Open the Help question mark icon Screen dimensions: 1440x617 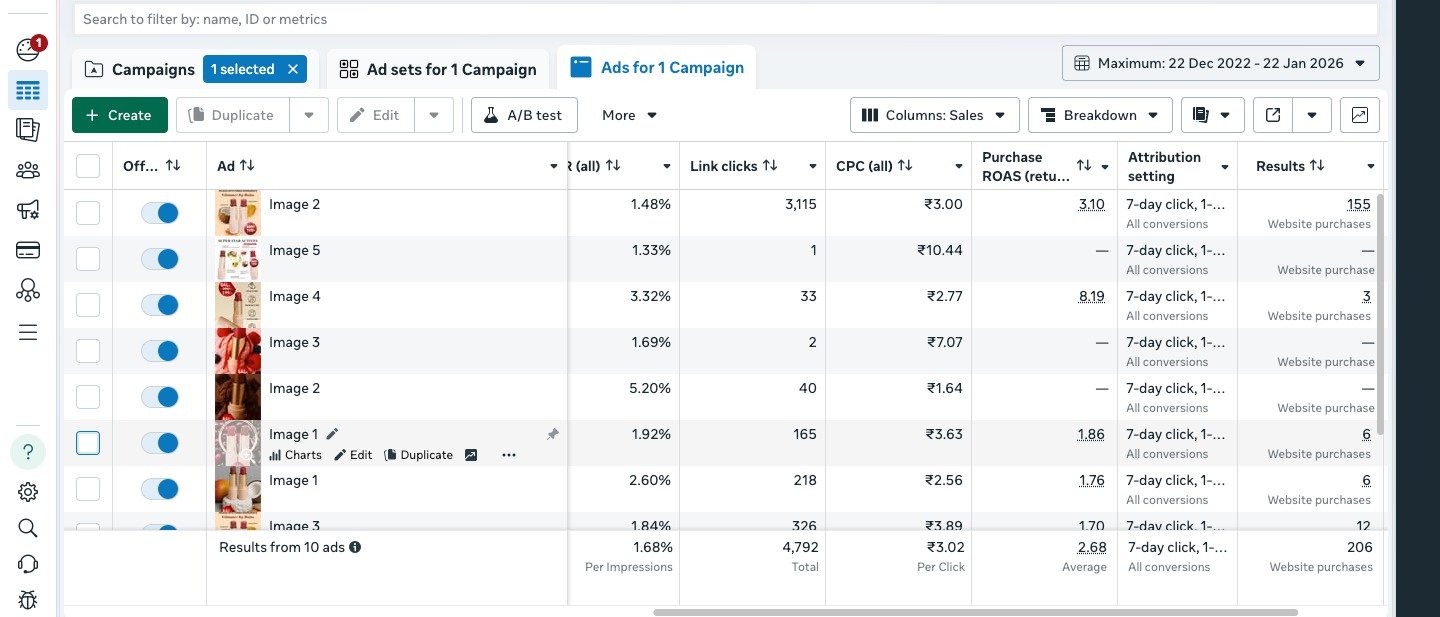pos(28,452)
